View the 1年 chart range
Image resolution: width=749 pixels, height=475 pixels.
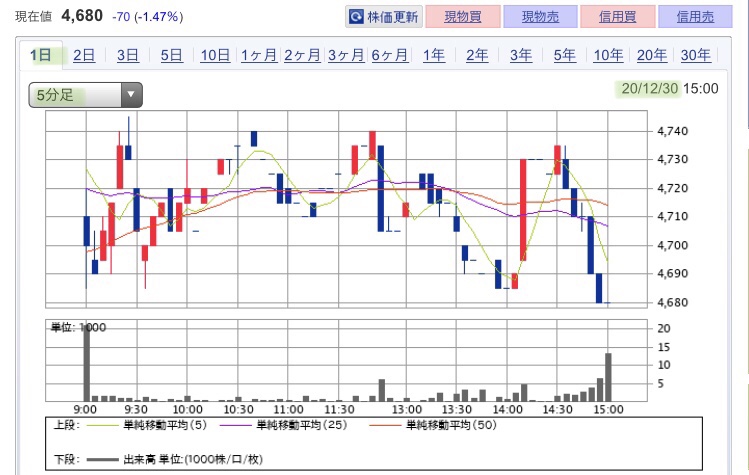[434, 55]
